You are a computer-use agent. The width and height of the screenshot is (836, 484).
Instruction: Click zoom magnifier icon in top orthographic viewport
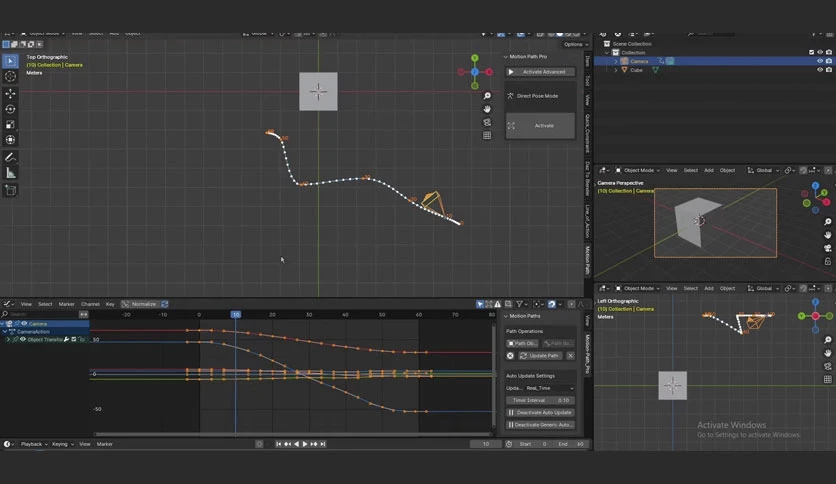click(x=487, y=95)
